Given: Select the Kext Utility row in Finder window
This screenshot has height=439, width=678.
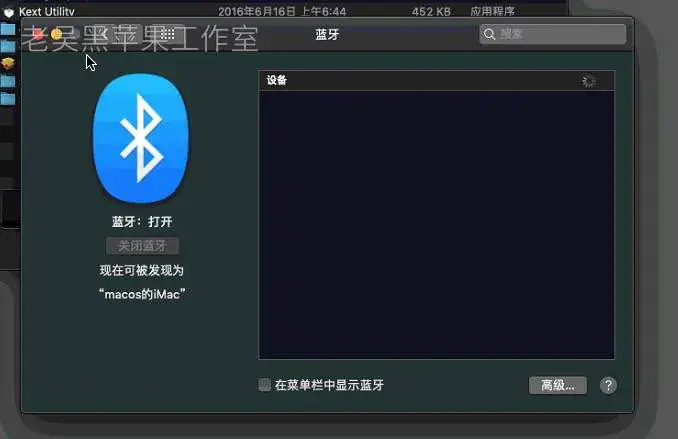Looking at the screenshot, I should coord(283,12).
